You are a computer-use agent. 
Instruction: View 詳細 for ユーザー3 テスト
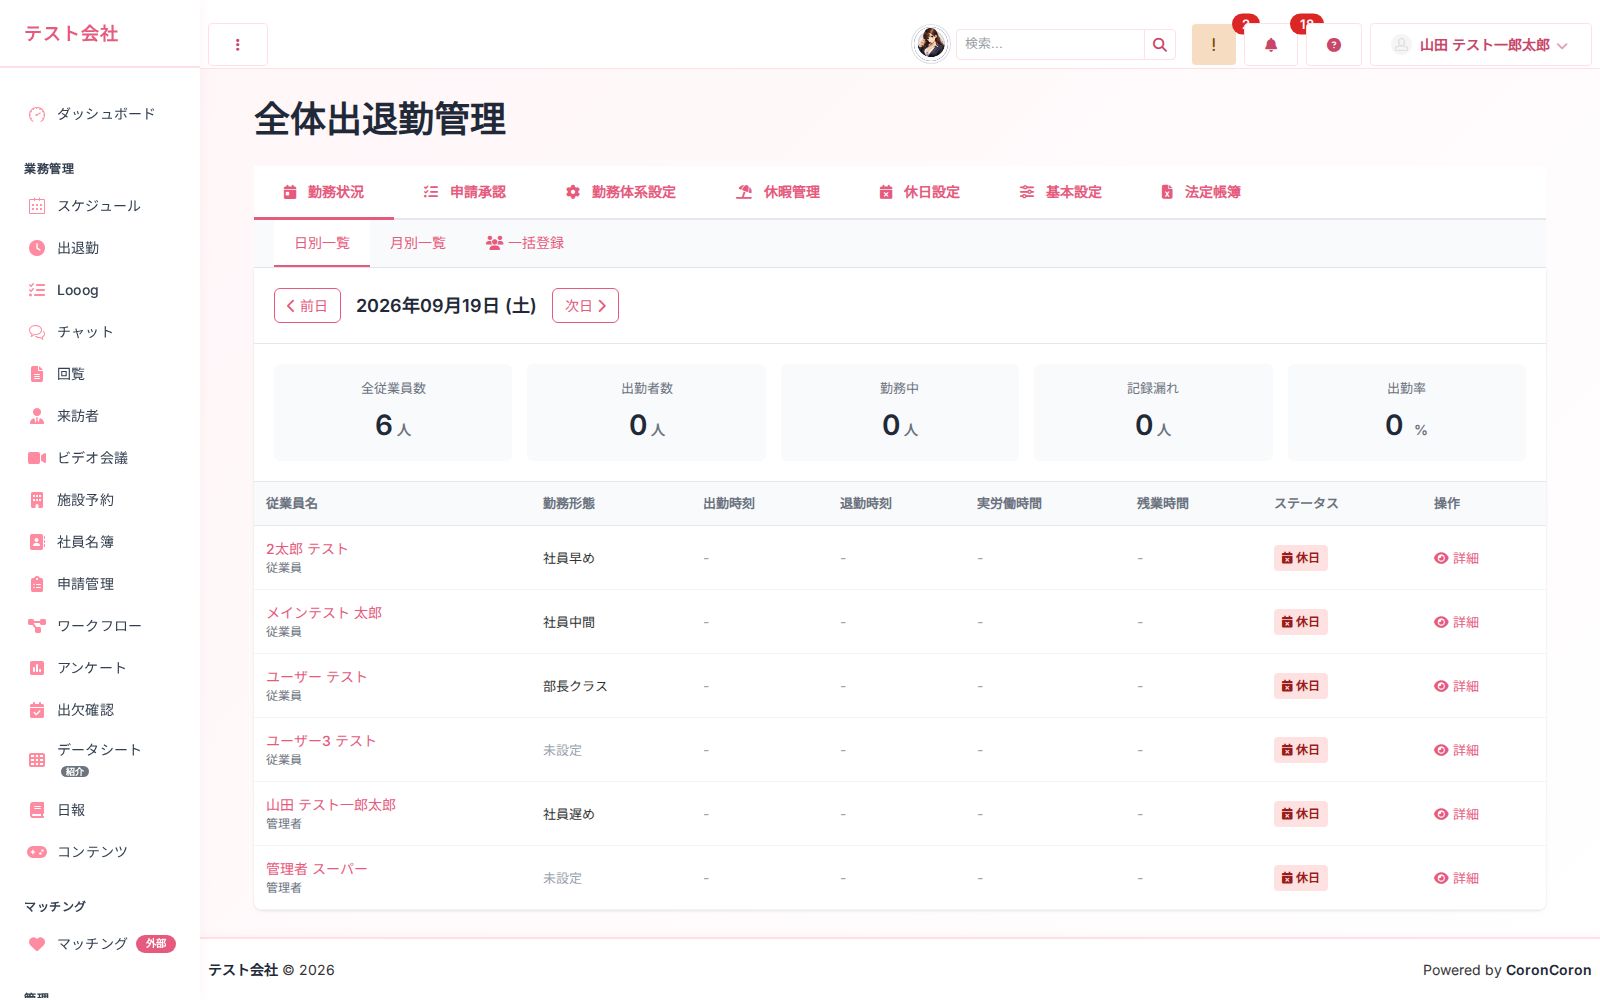1456,750
